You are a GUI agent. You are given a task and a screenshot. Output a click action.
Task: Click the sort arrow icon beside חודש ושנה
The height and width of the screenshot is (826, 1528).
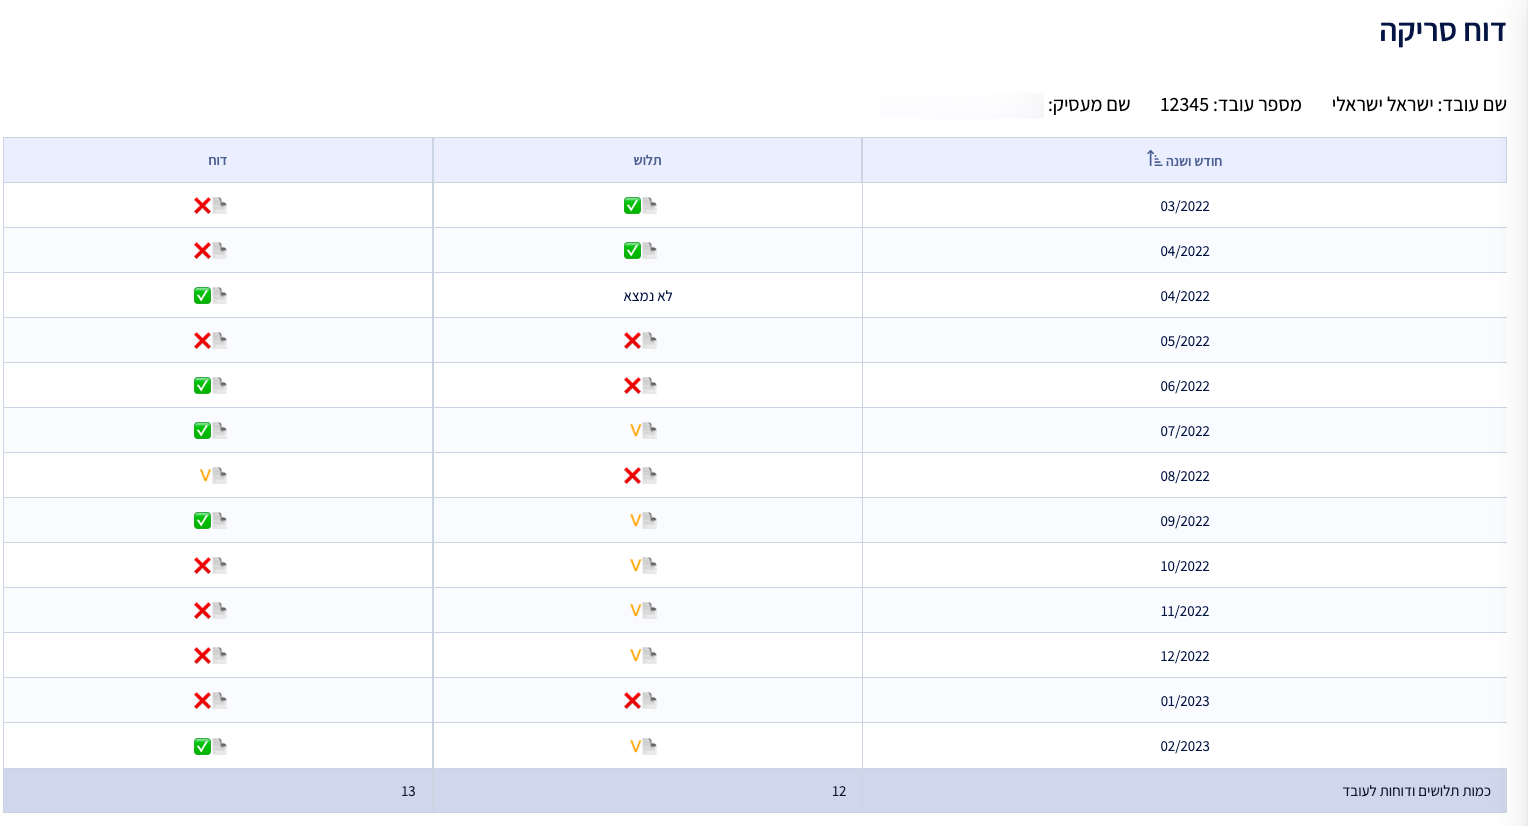(1153, 159)
